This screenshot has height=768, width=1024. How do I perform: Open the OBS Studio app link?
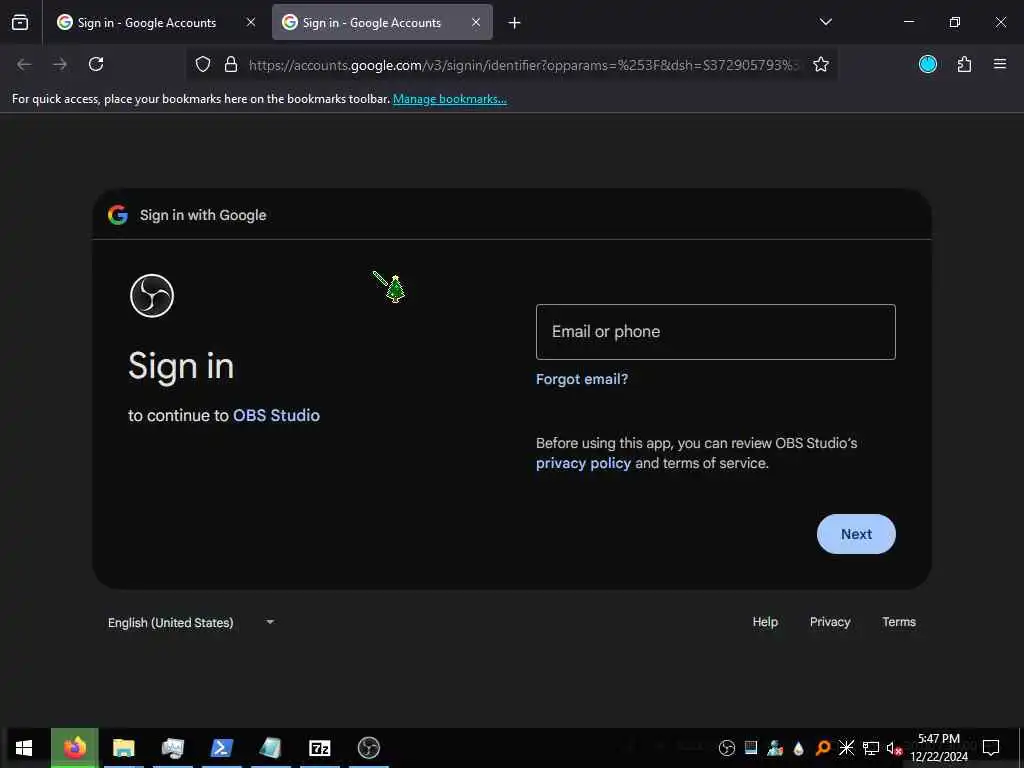tap(276, 415)
